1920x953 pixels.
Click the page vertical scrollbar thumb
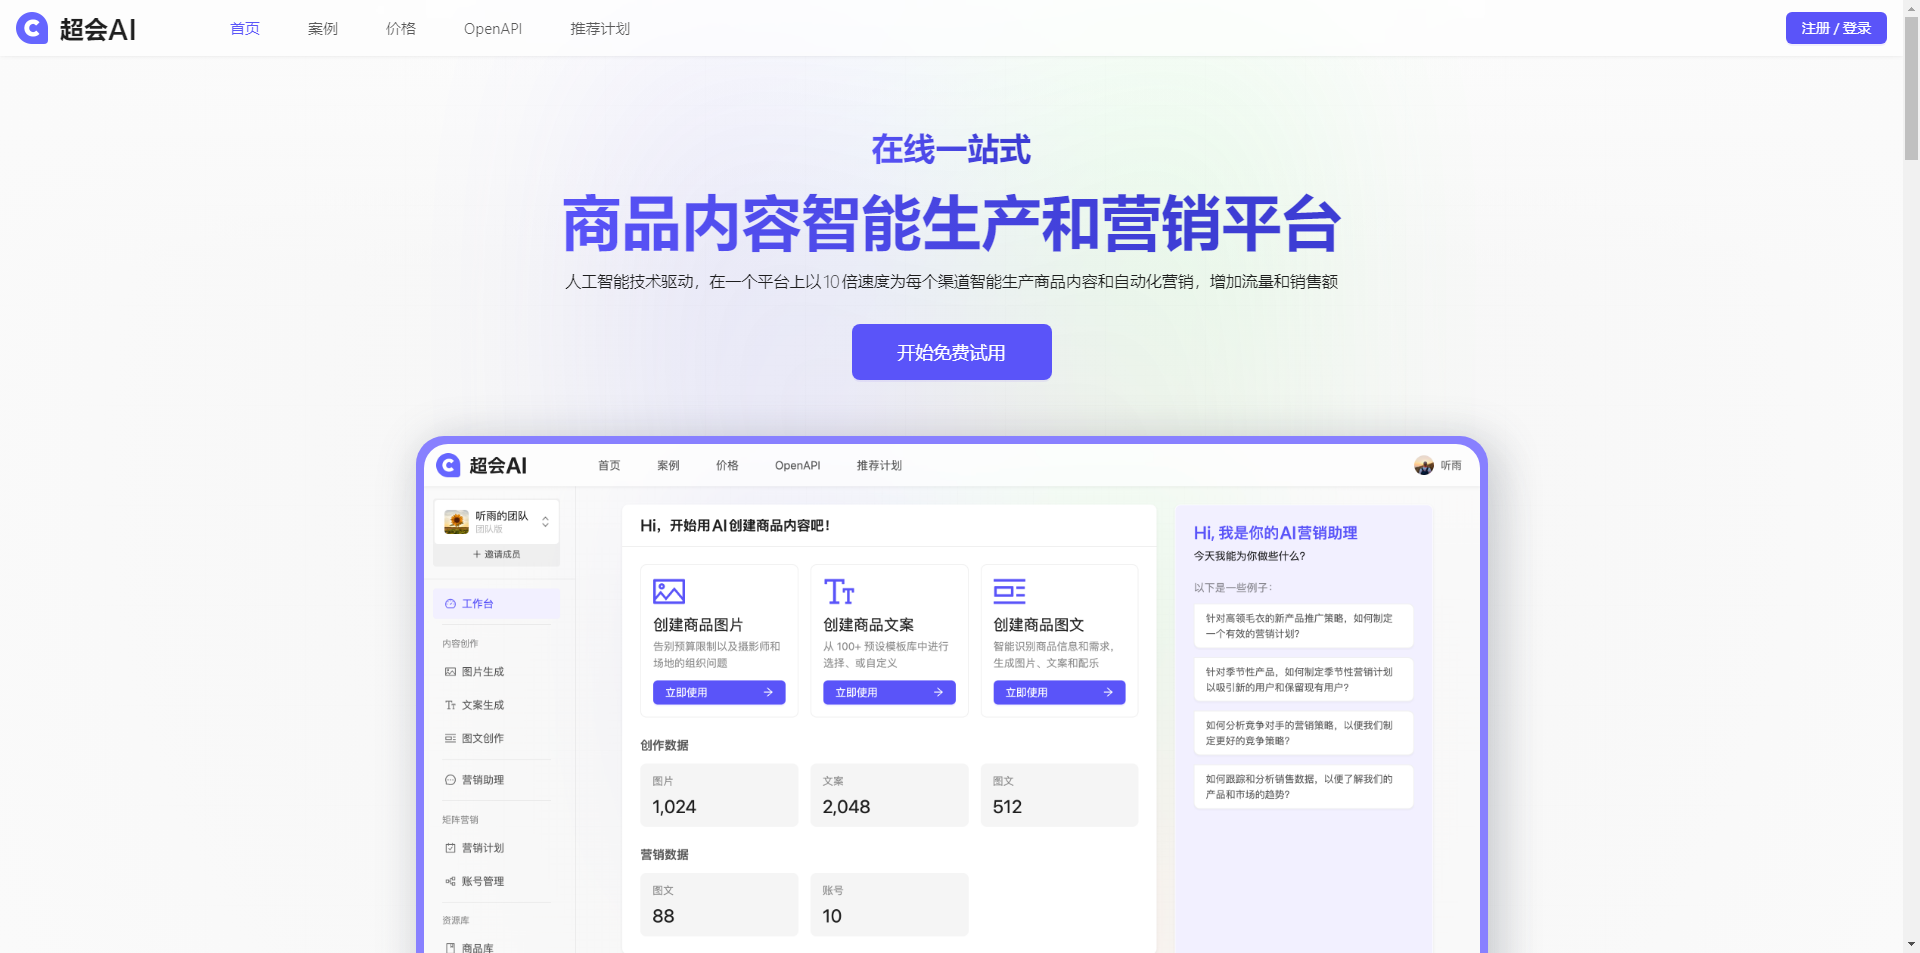tap(1911, 88)
